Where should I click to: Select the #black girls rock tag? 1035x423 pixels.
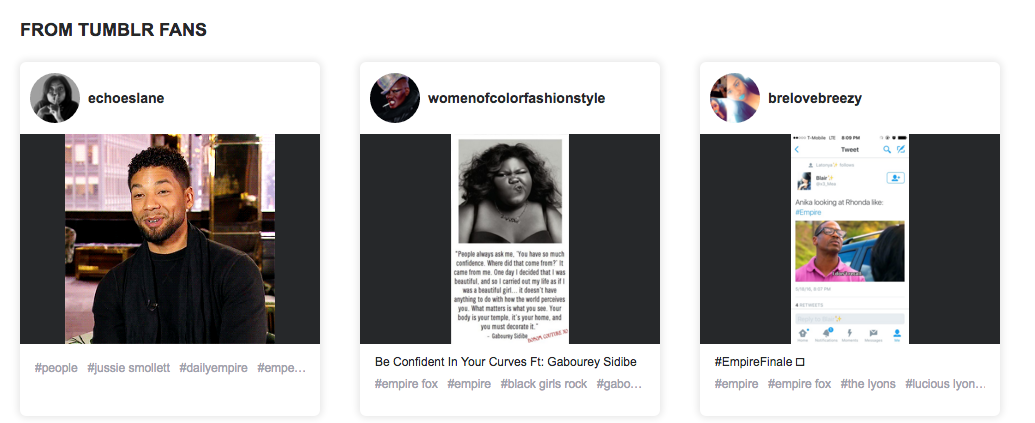543,383
